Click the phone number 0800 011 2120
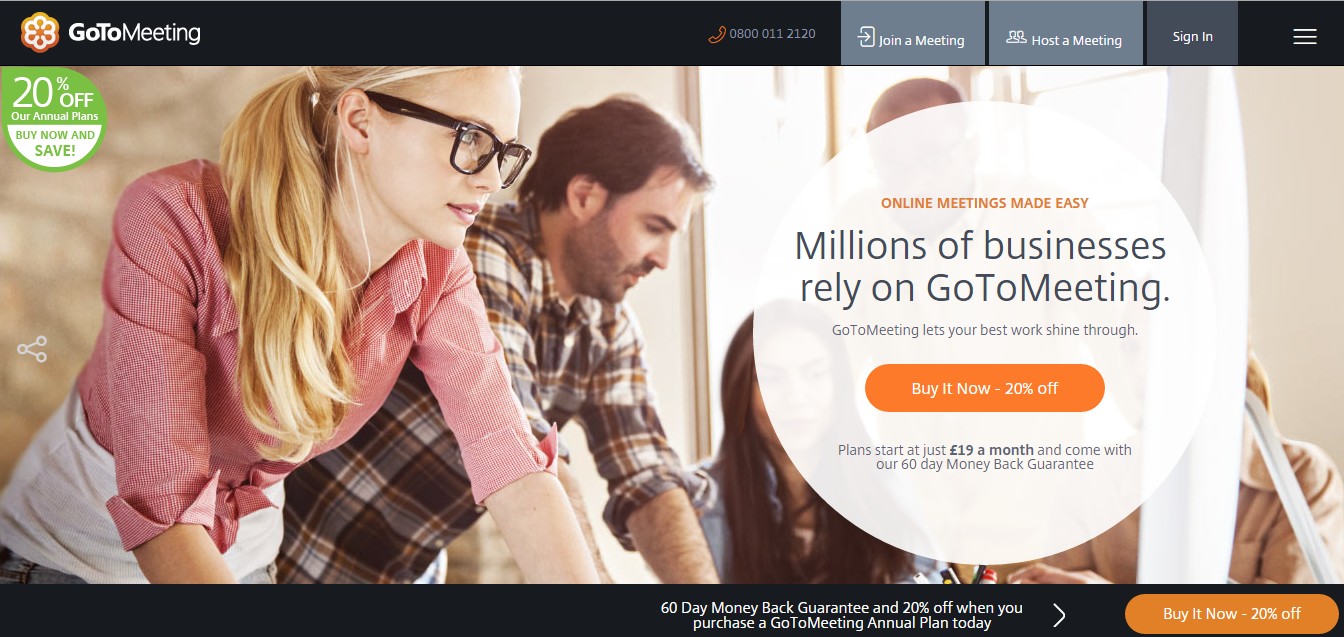Image resolution: width=1344 pixels, height=637 pixels. click(772, 34)
